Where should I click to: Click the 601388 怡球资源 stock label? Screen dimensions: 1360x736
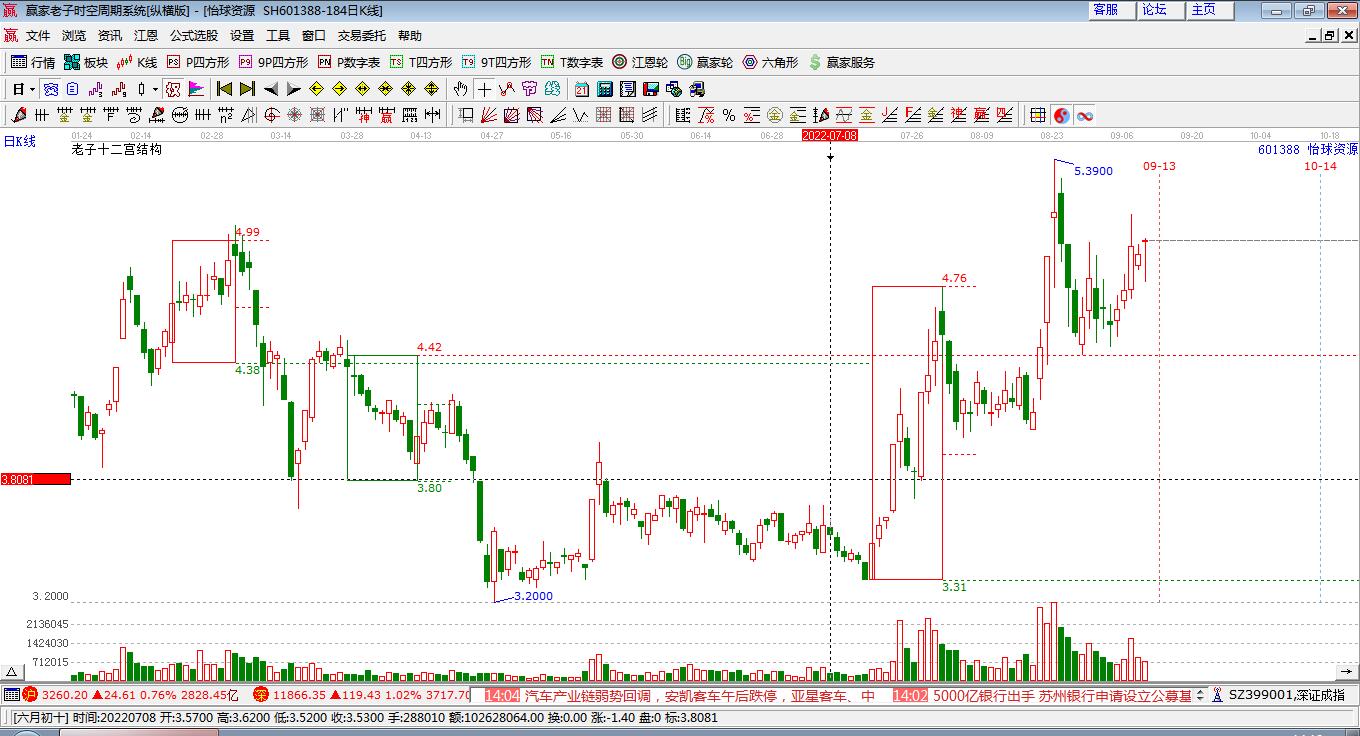tap(1307, 150)
